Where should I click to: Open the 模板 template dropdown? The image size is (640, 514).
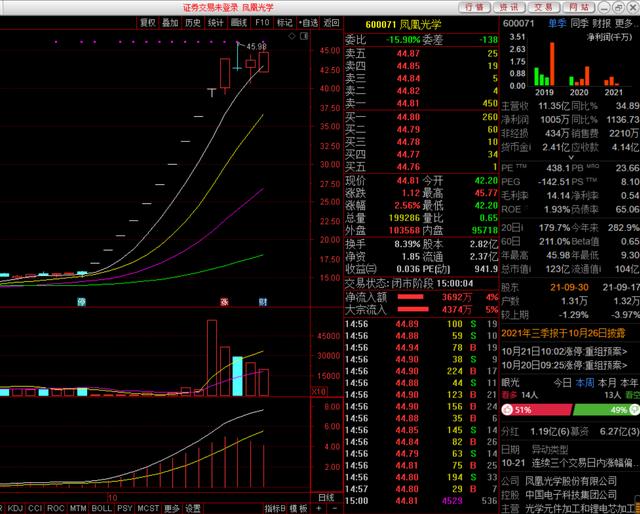(301, 507)
